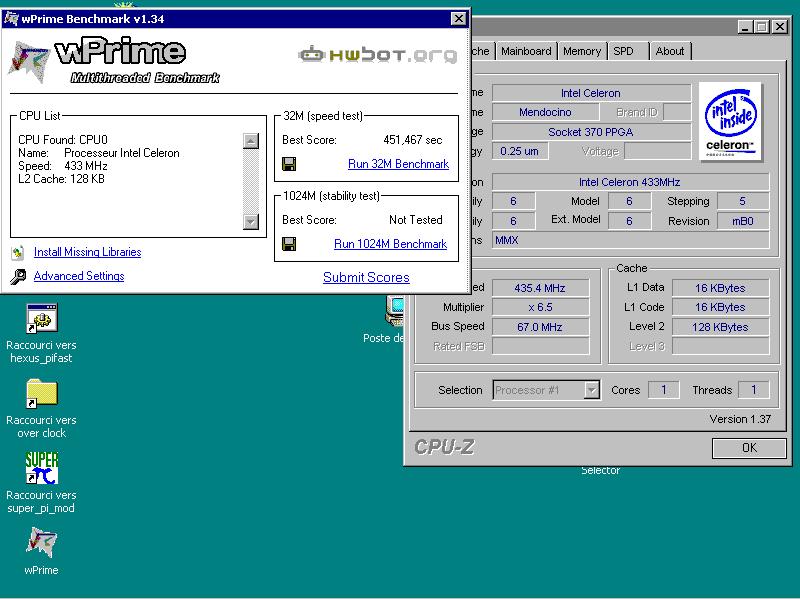Click the save icon beside Run 32M Benchmark
The image size is (800, 600).
[x=289, y=164]
